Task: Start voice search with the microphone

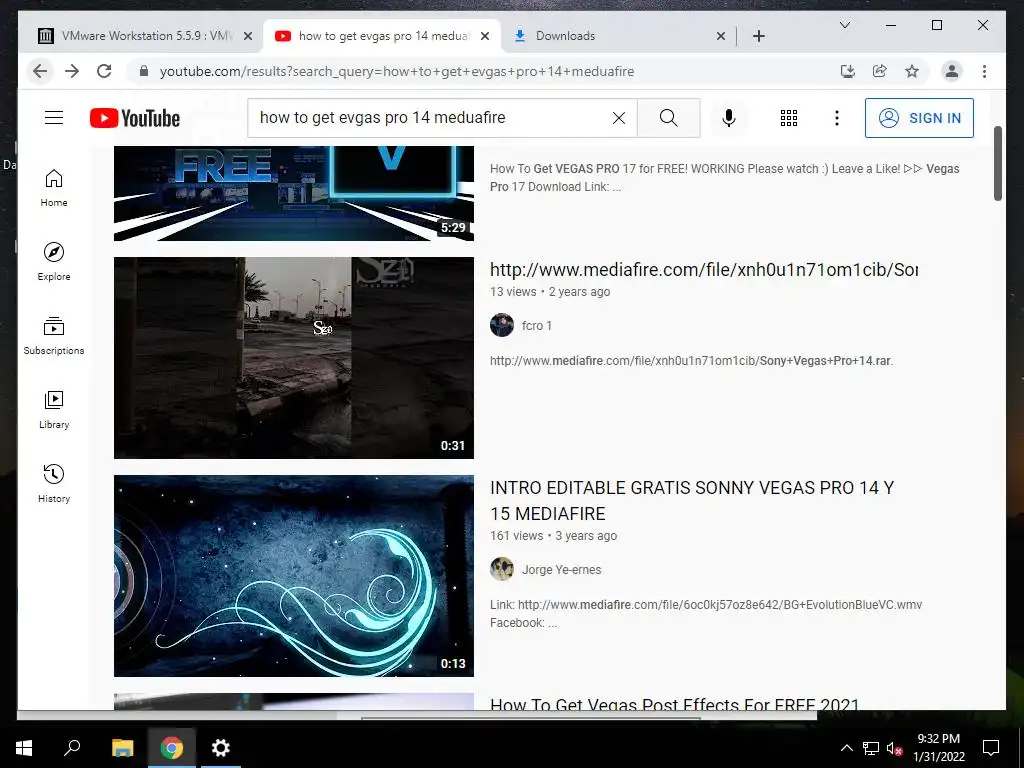Action: (729, 118)
